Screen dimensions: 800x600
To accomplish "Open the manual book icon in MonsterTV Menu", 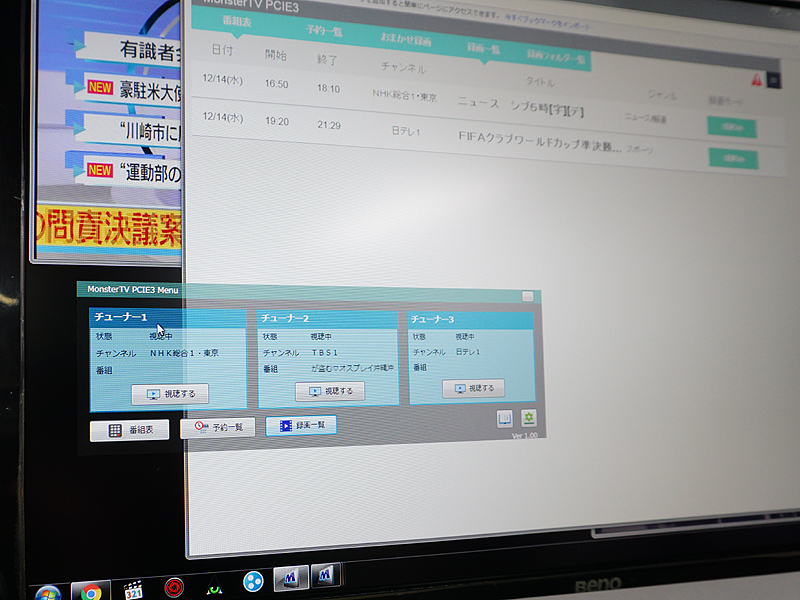I will [x=505, y=419].
